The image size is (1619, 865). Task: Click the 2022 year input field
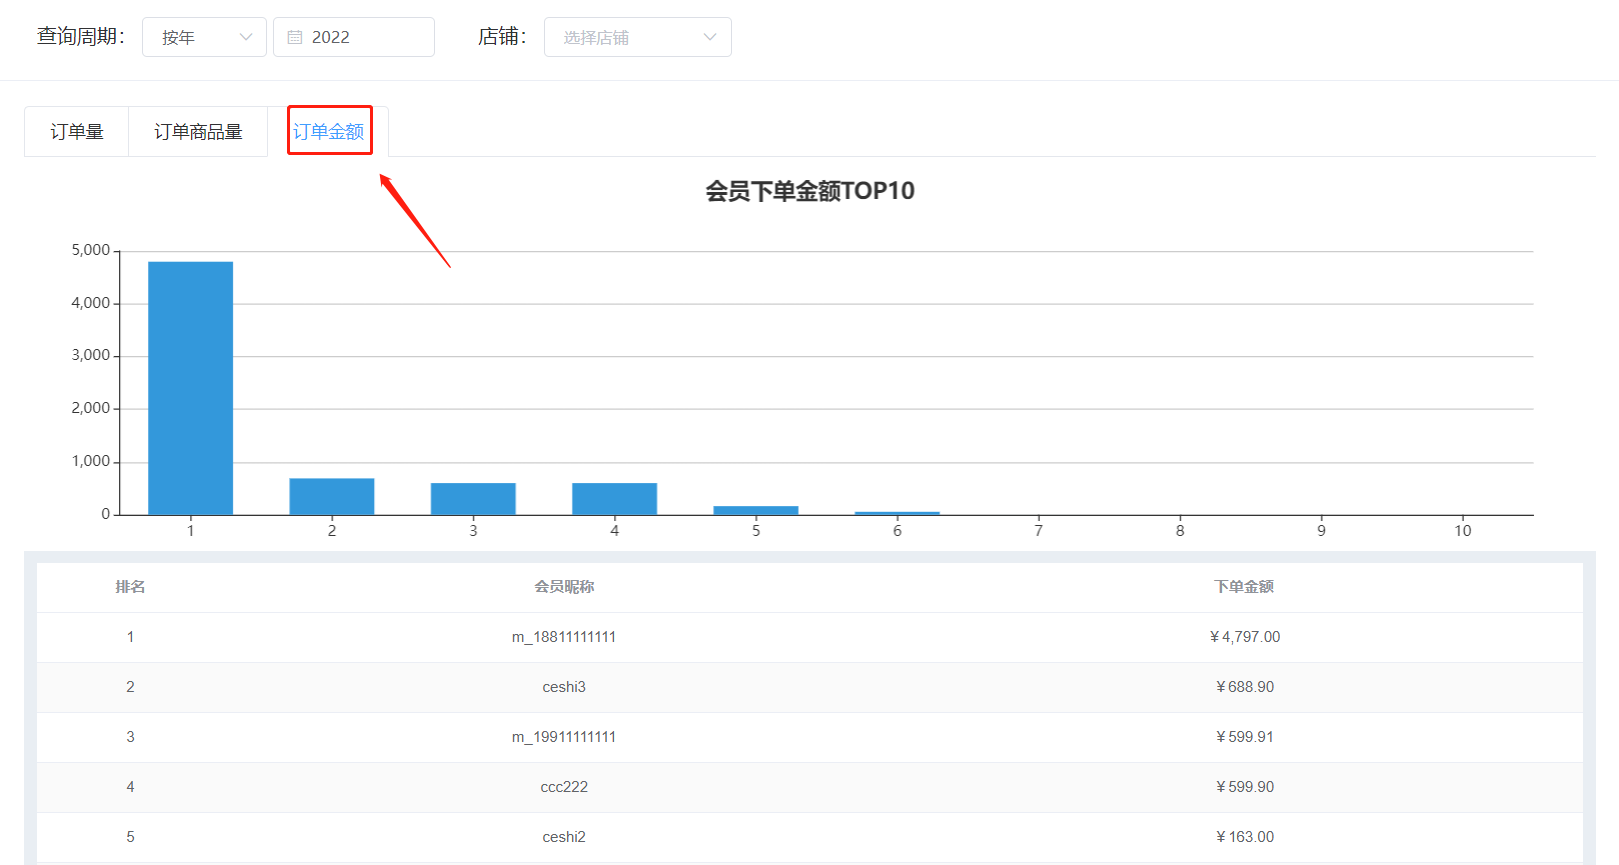(x=354, y=37)
